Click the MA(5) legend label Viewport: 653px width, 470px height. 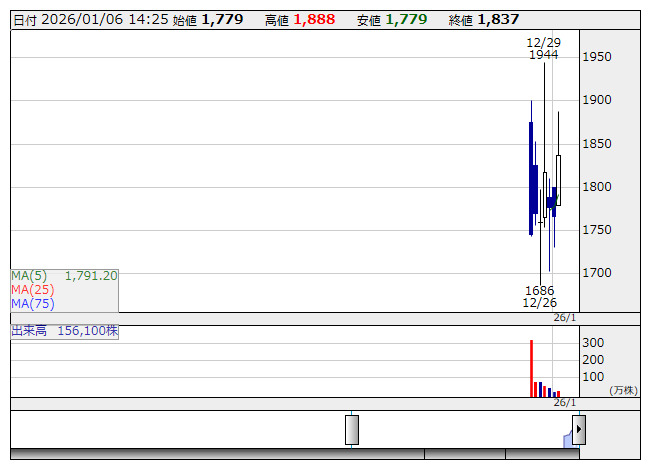tap(29, 276)
